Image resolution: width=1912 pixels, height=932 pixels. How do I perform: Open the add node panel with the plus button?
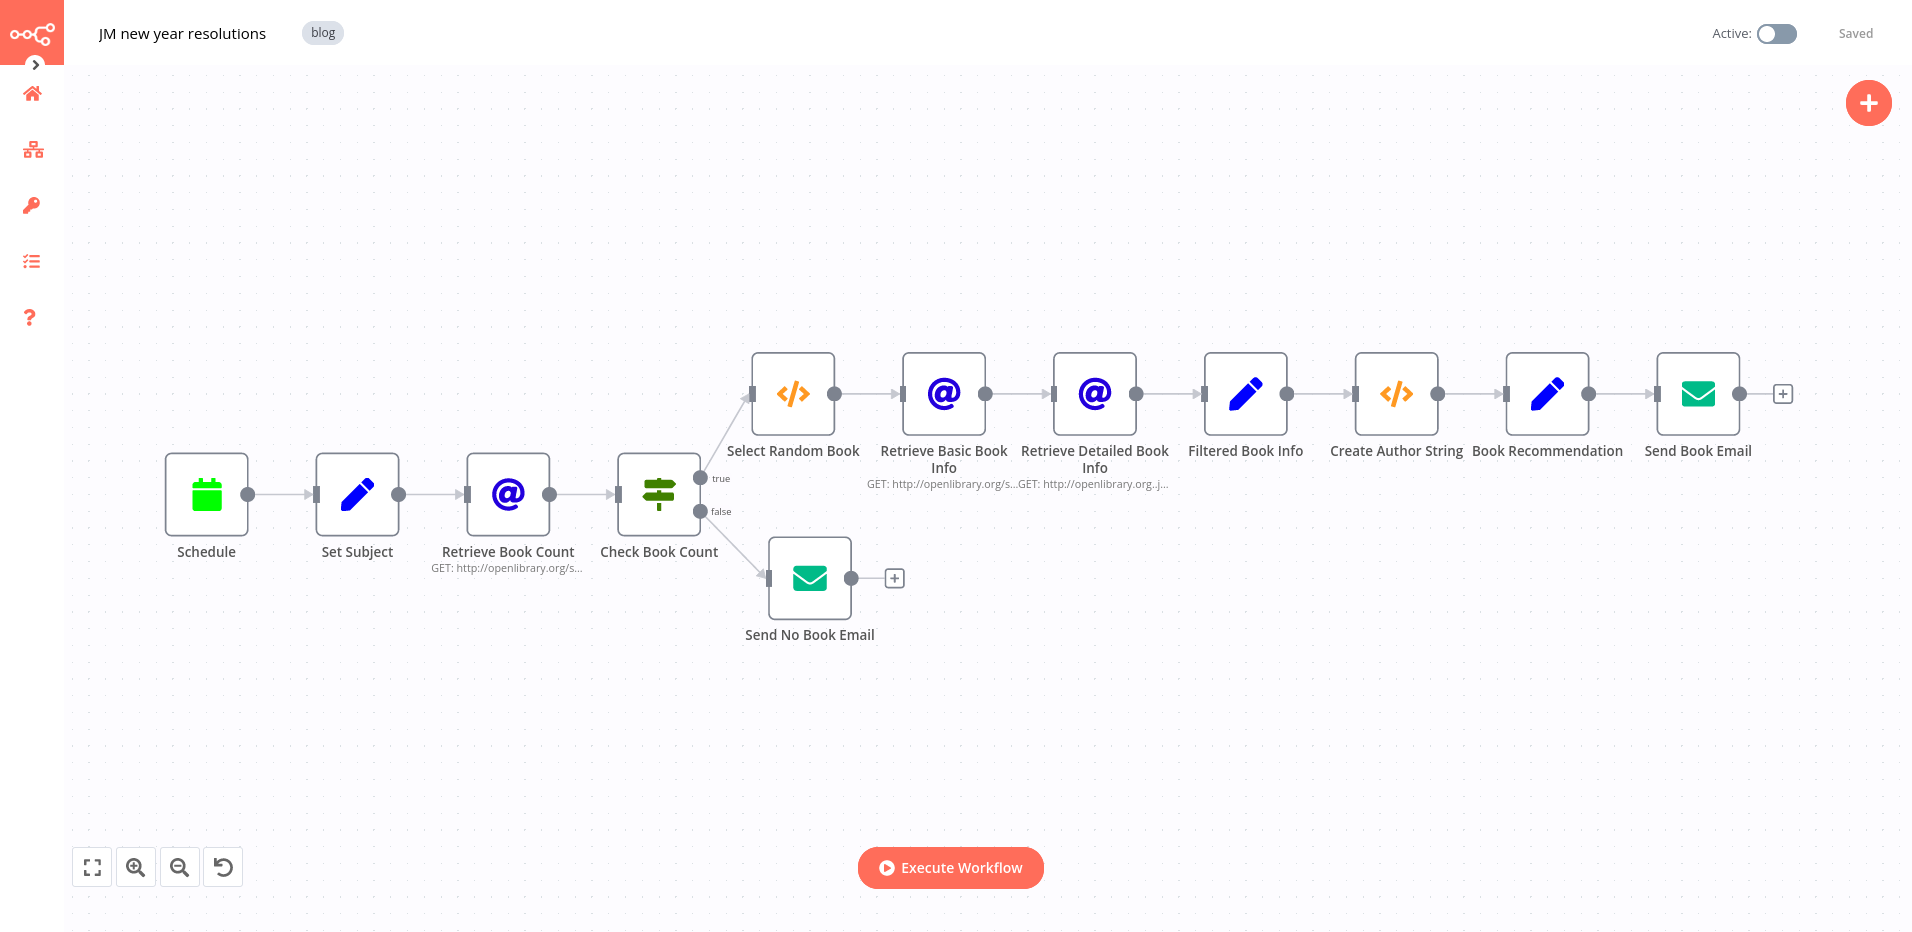(1868, 102)
